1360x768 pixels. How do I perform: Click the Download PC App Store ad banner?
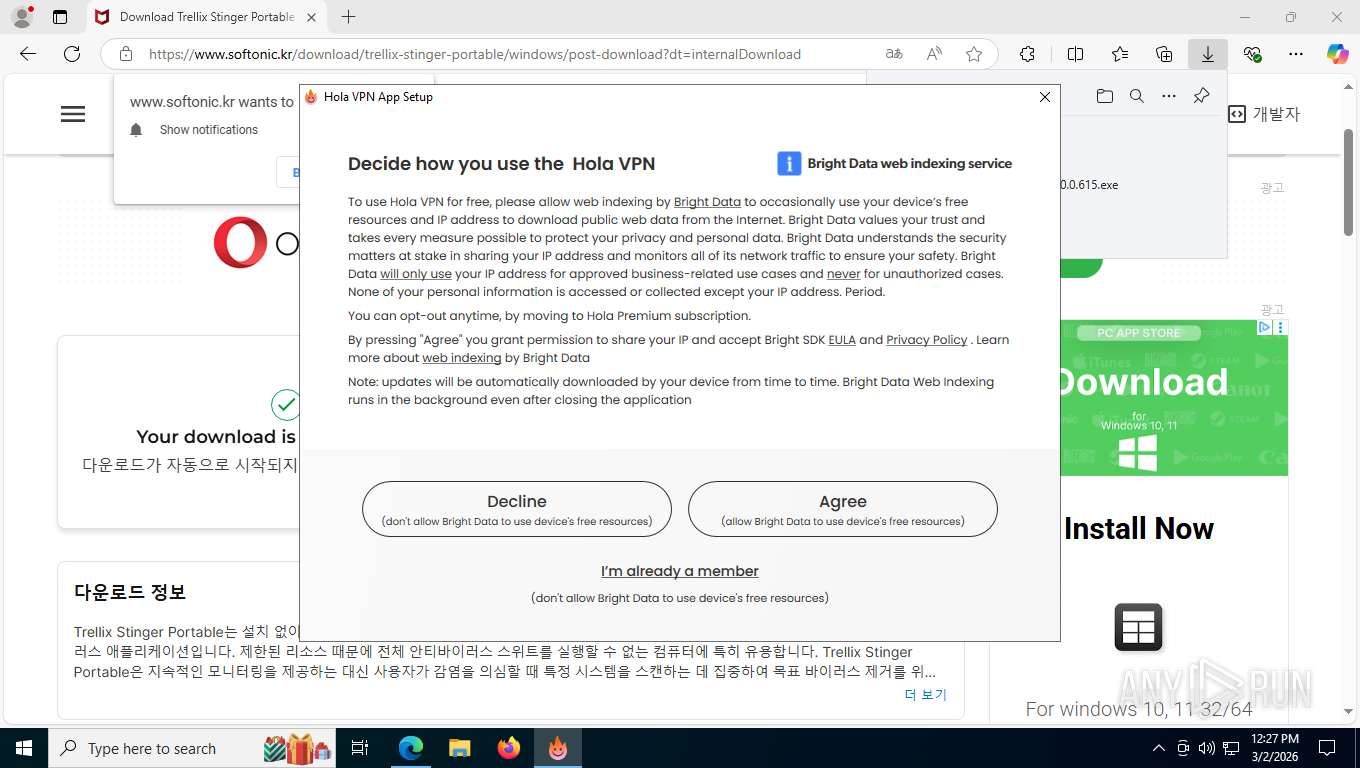tap(1174, 398)
